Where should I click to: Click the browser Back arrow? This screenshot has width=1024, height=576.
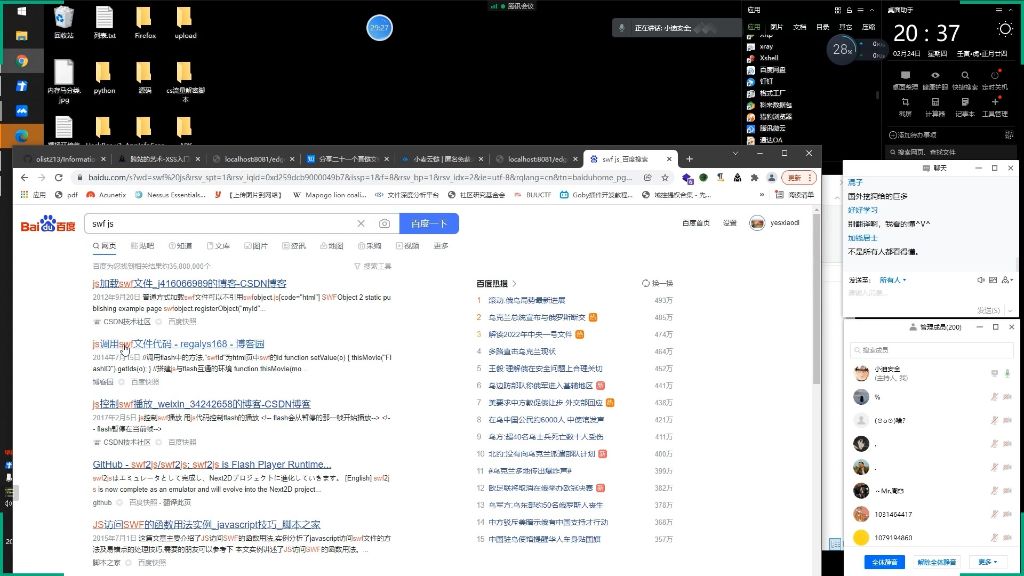tap(24, 178)
